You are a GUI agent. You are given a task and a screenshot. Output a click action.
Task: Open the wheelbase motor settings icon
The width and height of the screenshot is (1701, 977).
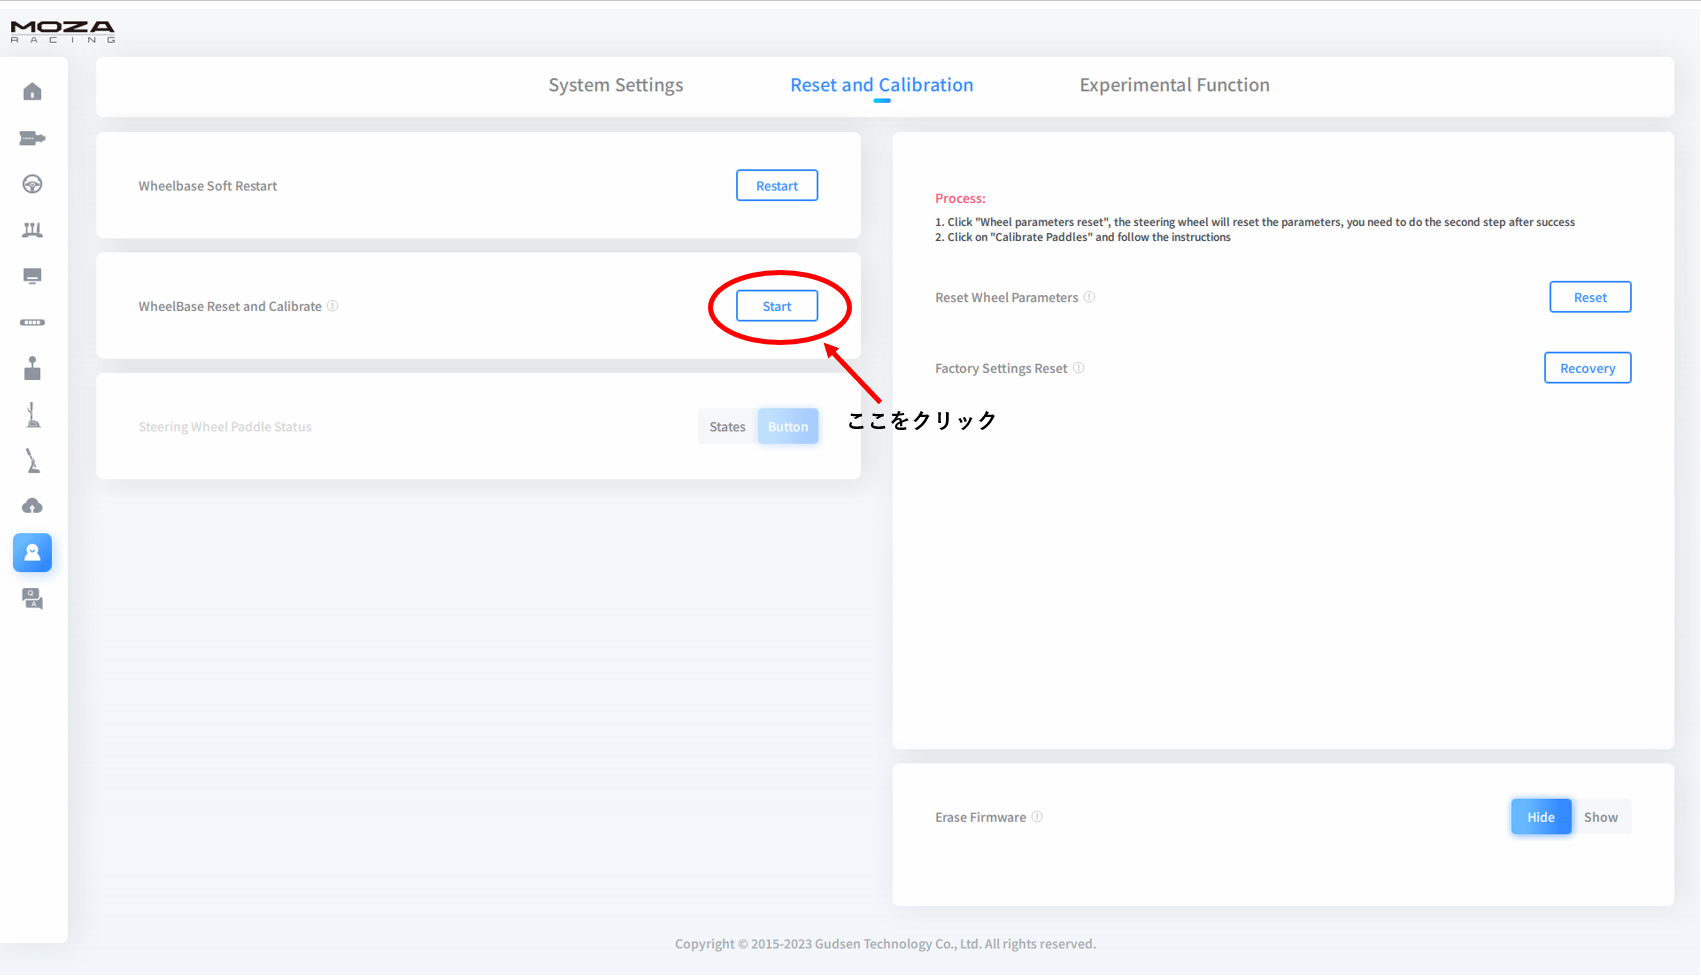point(32,138)
